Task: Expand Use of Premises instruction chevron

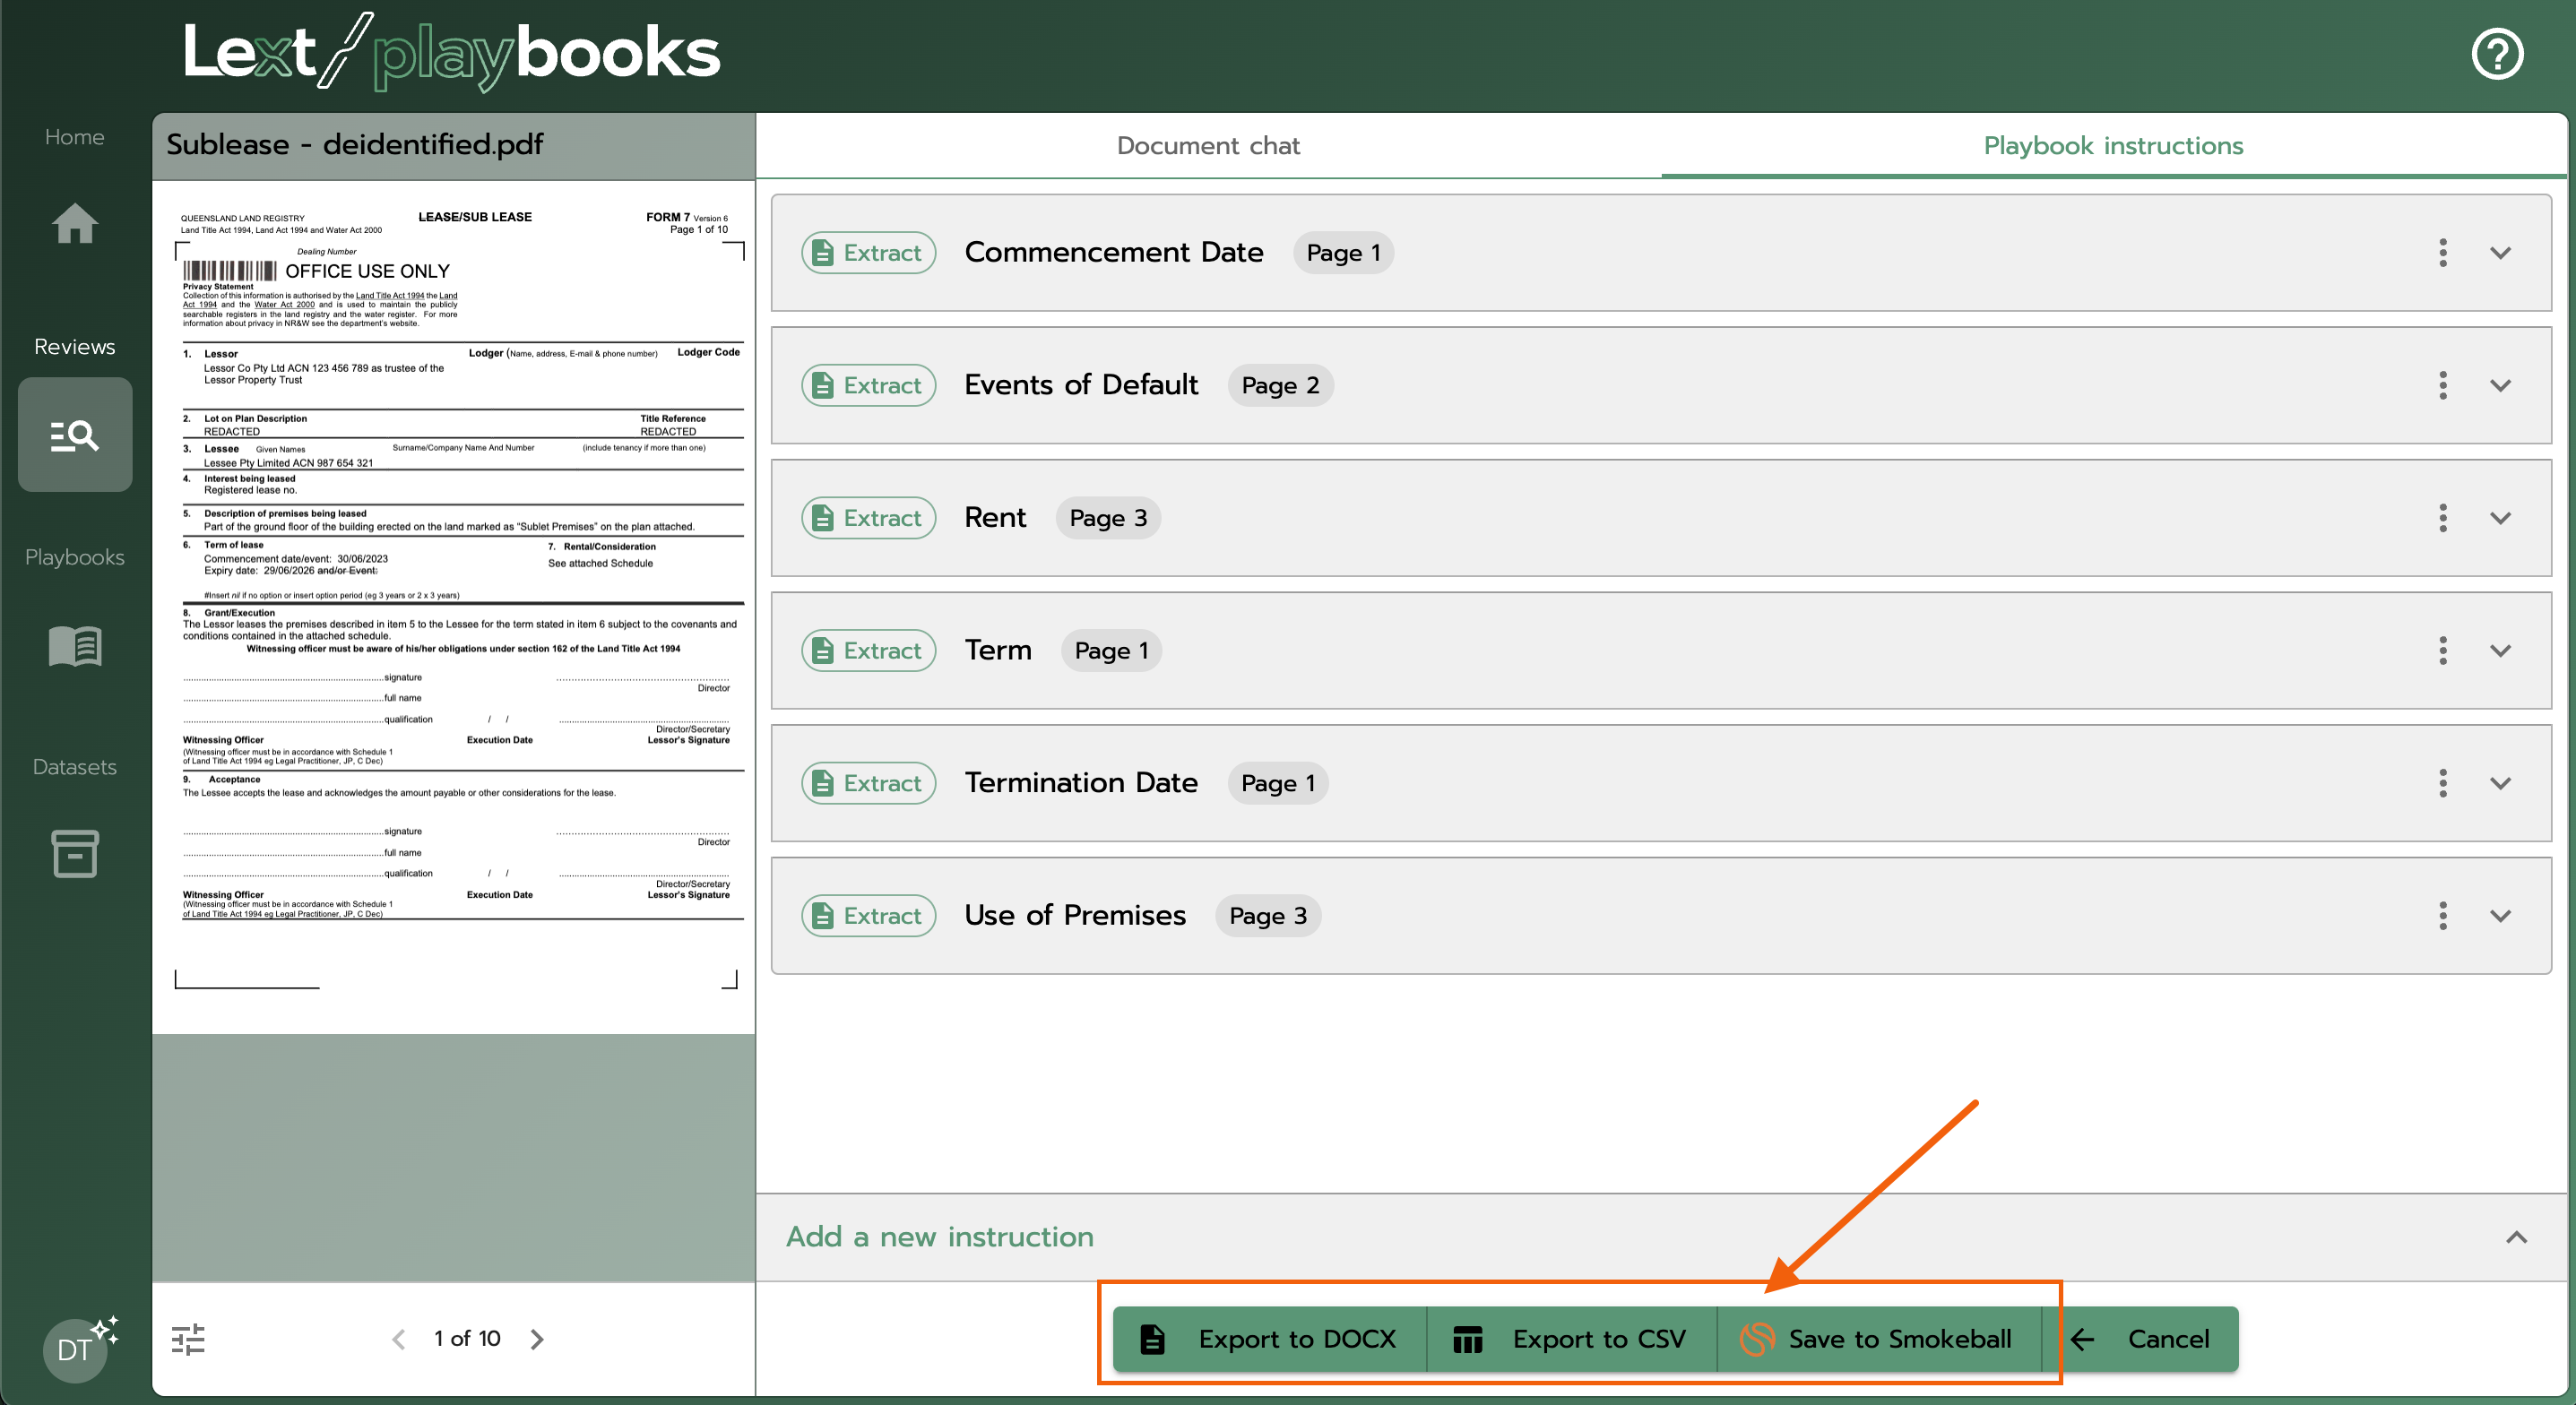Action: (x=2500, y=915)
